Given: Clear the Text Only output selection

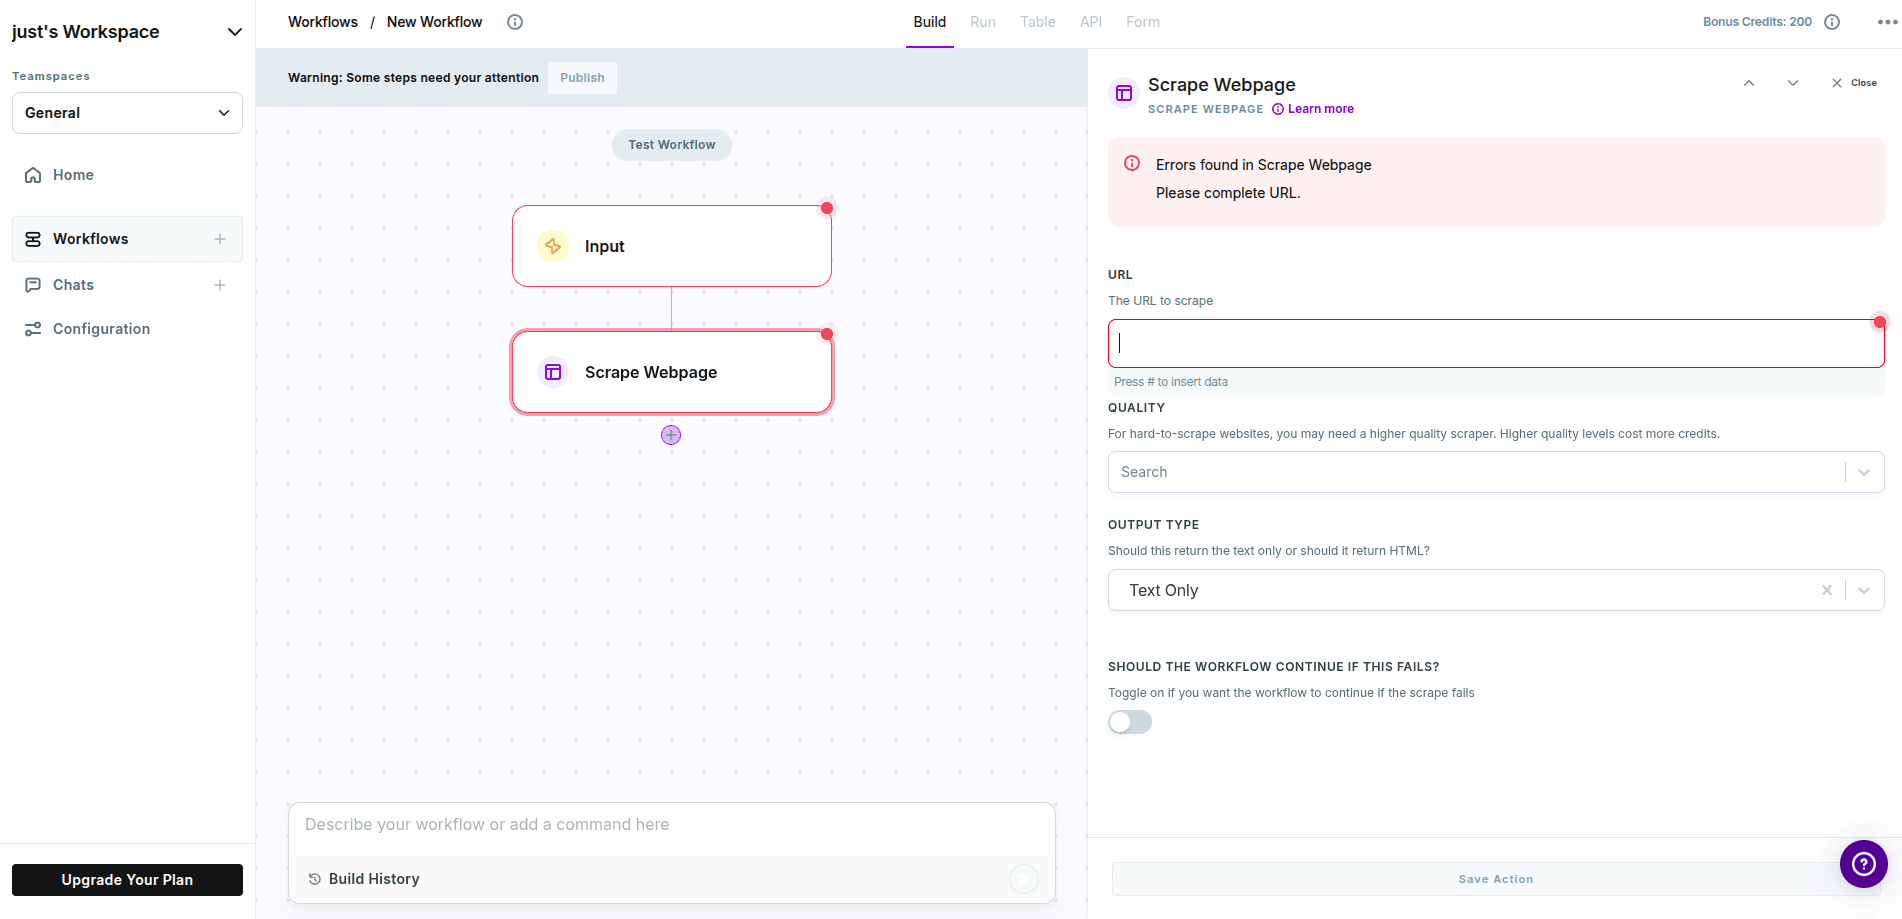Looking at the screenshot, I should click(1827, 590).
